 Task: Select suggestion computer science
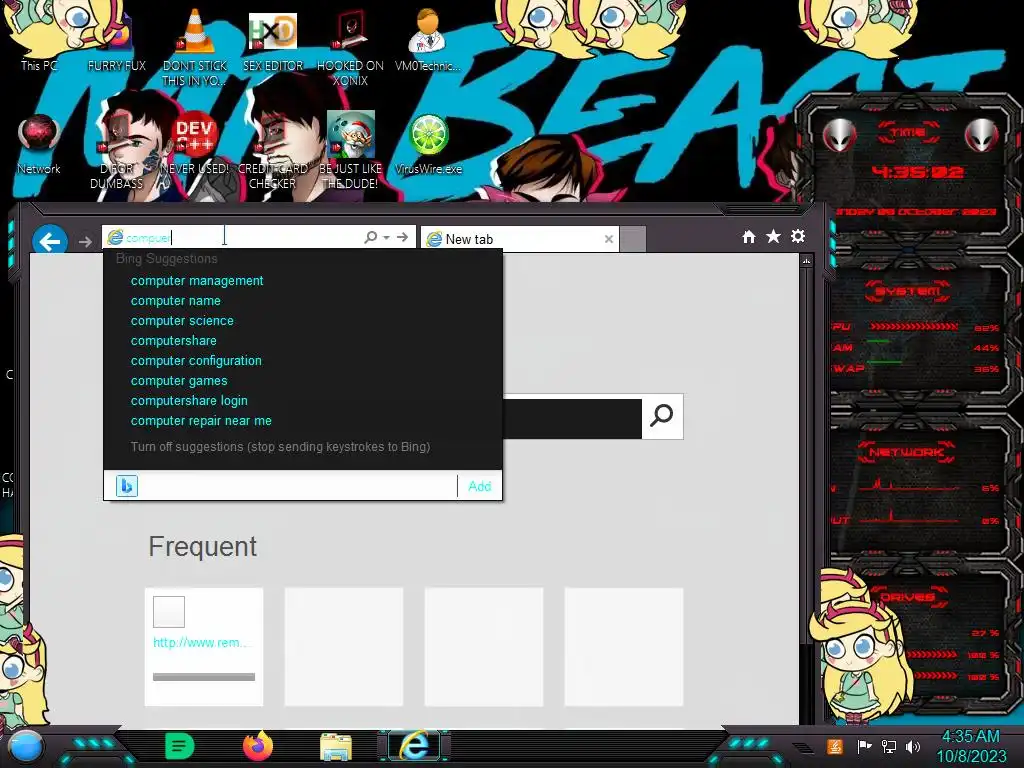point(182,321)
